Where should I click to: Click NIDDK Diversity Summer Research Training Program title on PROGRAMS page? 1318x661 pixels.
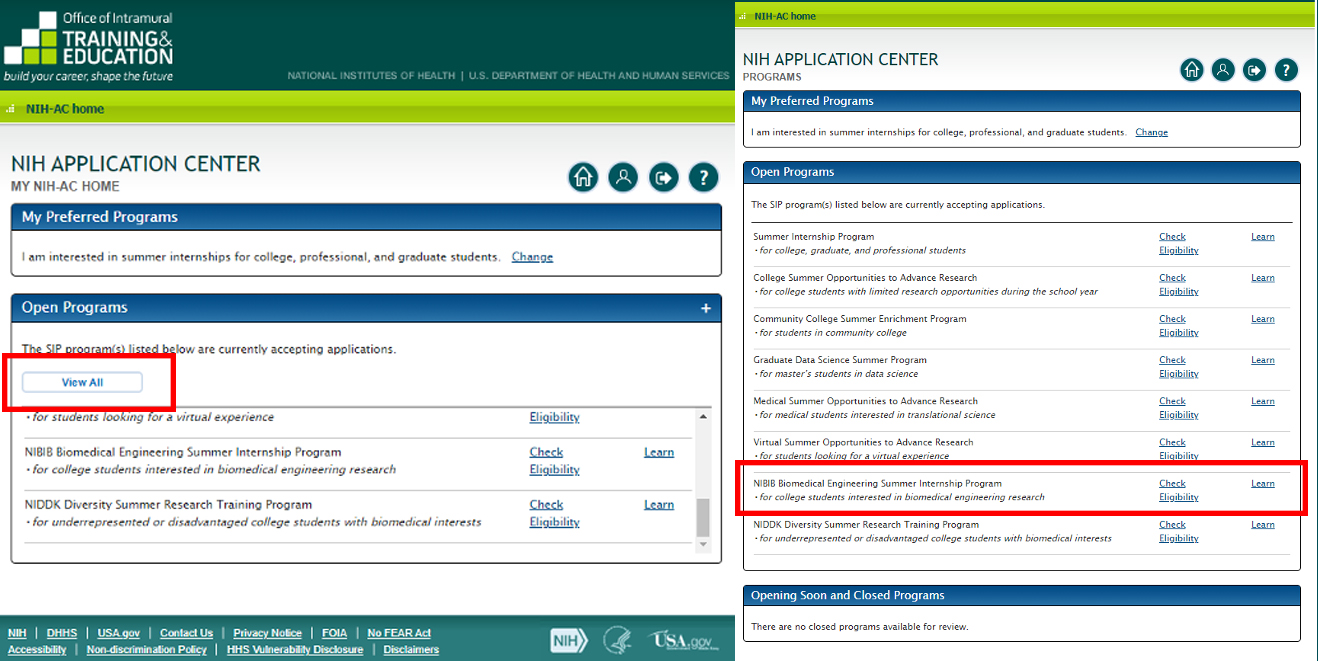(866, 524)
